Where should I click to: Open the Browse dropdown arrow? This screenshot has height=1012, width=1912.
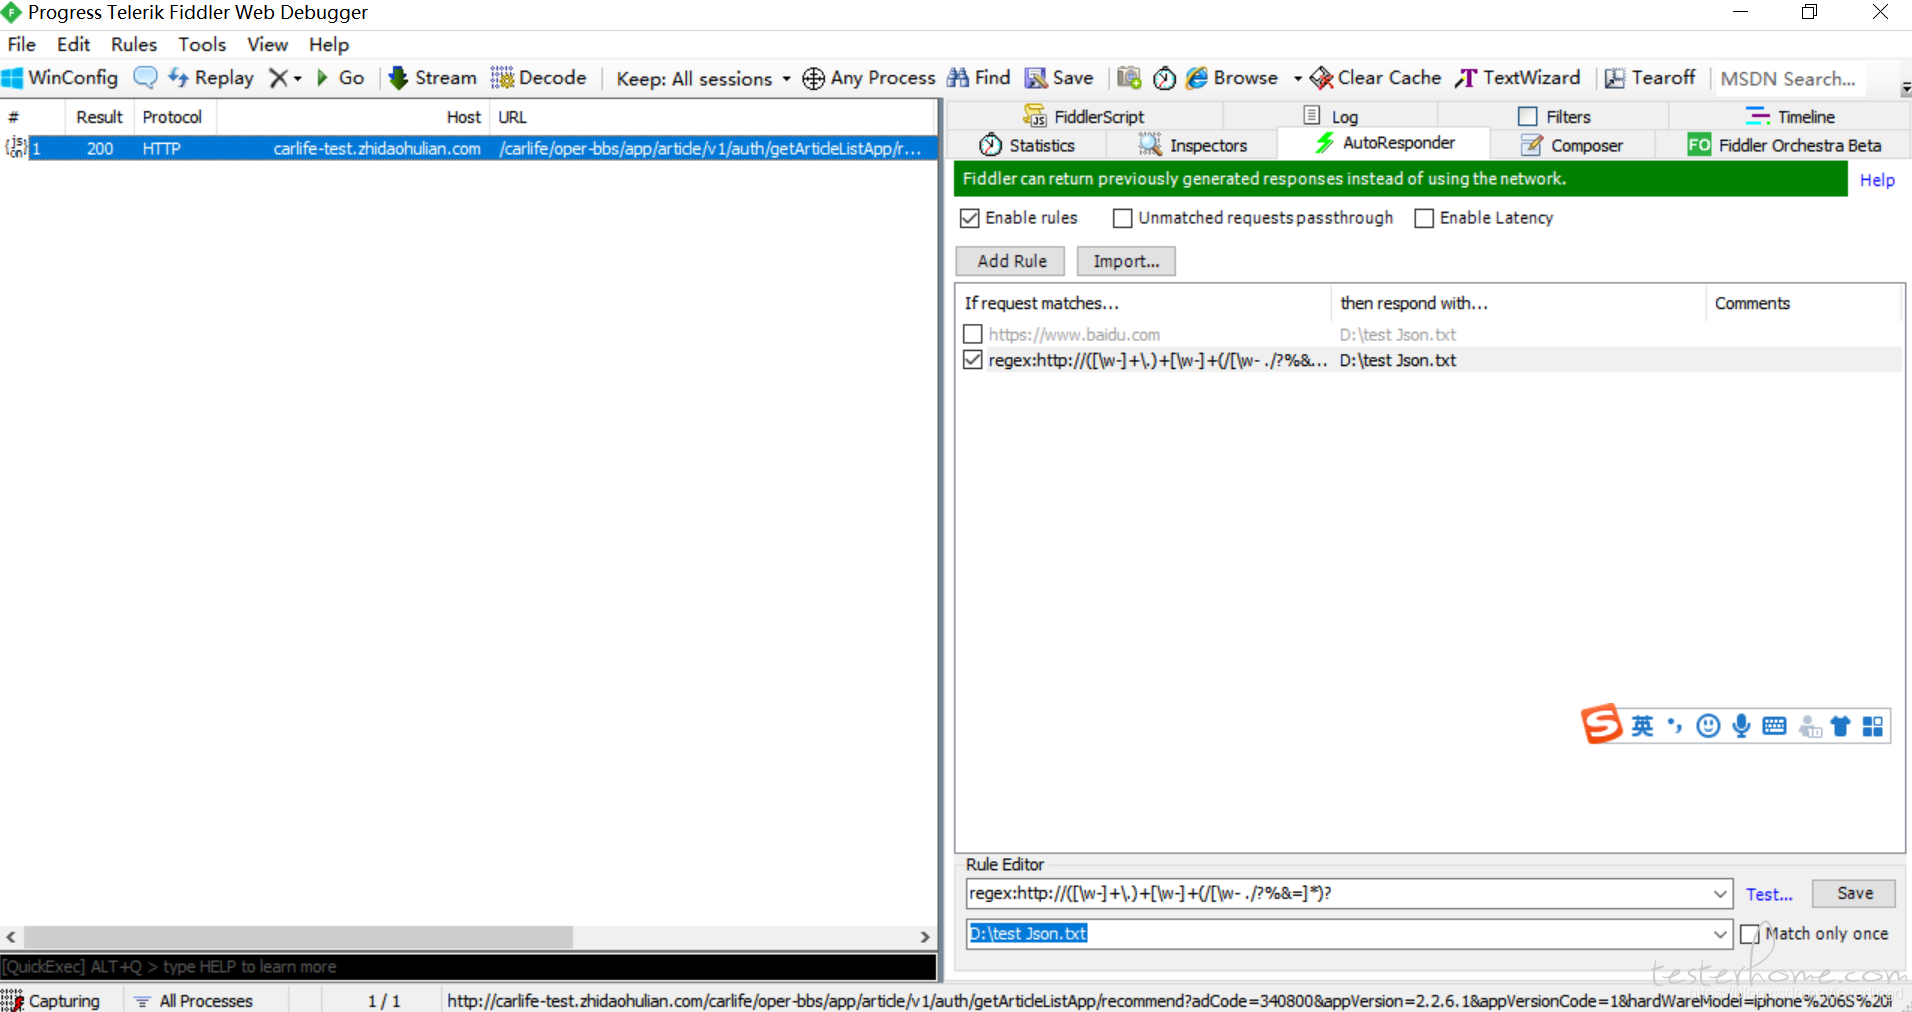[x=1297, y=78]
